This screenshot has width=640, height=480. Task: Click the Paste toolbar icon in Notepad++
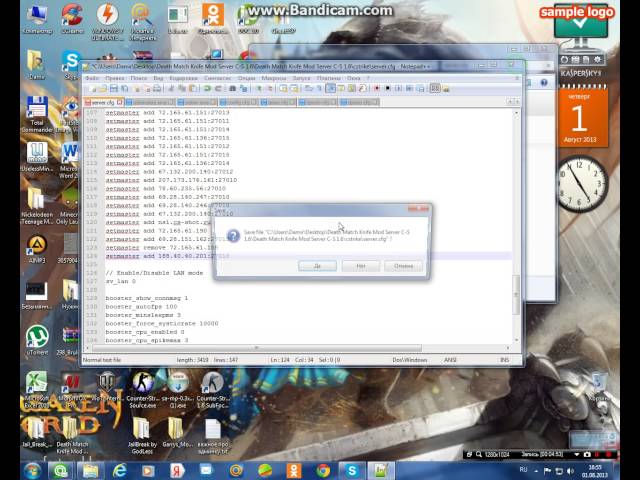(193, 89)
